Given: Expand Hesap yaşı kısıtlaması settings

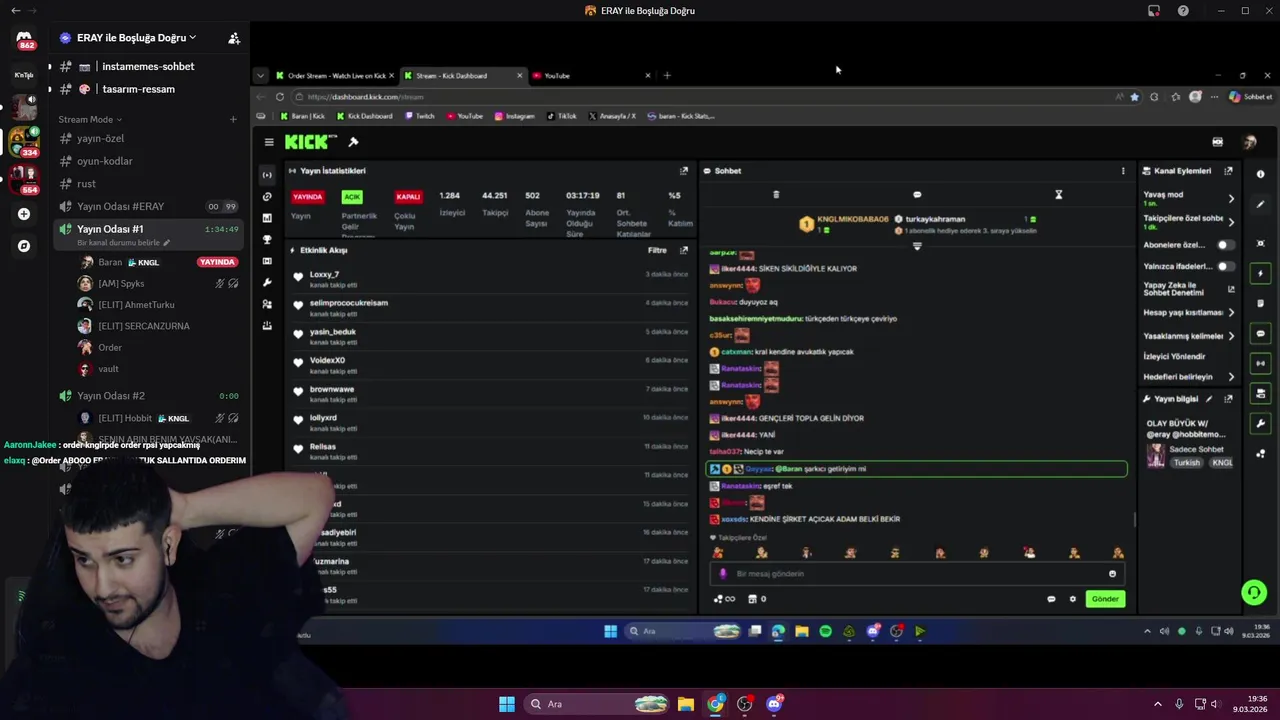Looking at the screenshot, I should point(1231,312).
